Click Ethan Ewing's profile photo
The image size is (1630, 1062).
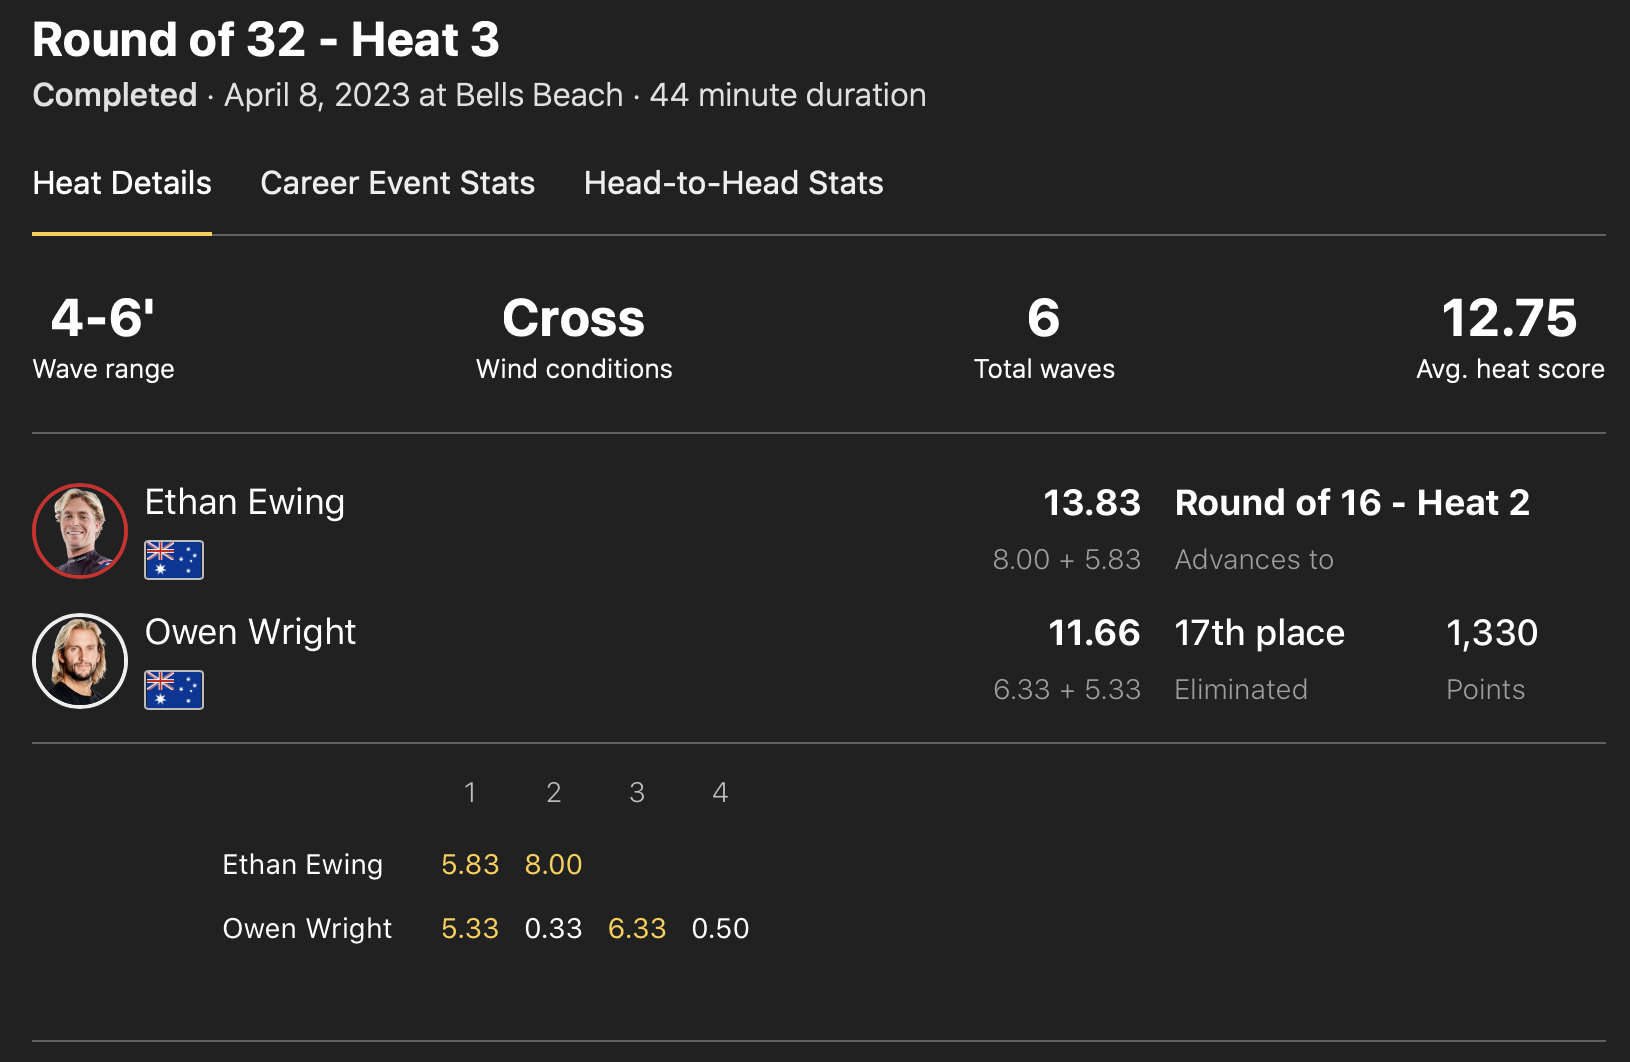80,531
